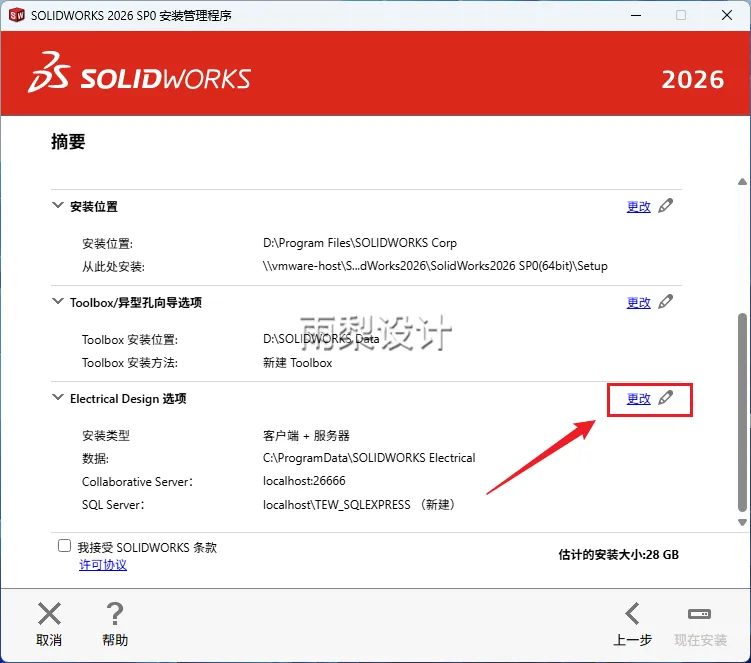The height and width of the screenshot is (663, 751).
Task: Click C:\ProgramData\SOLIDWORKS Electrical data path
Action: pos(369,458)
